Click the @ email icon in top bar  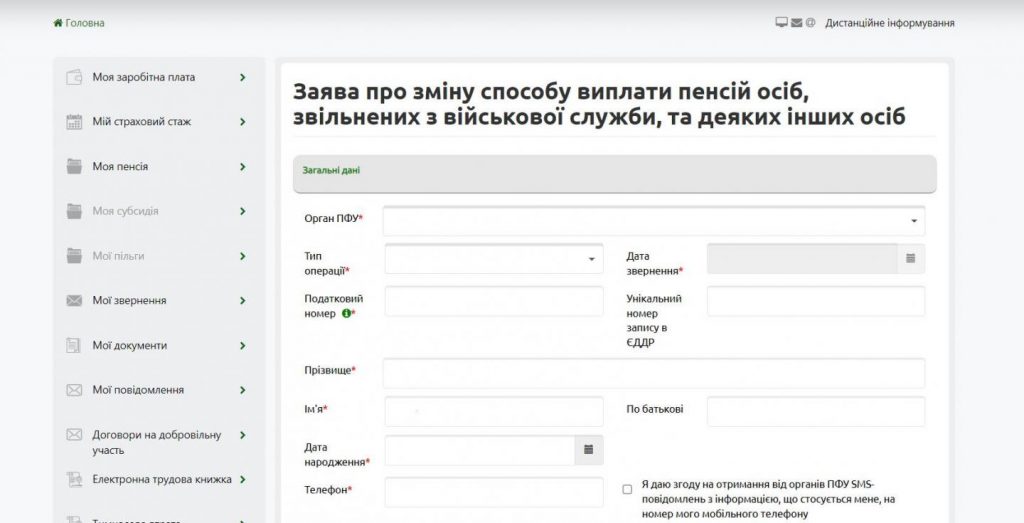click(x=811, y=23)
